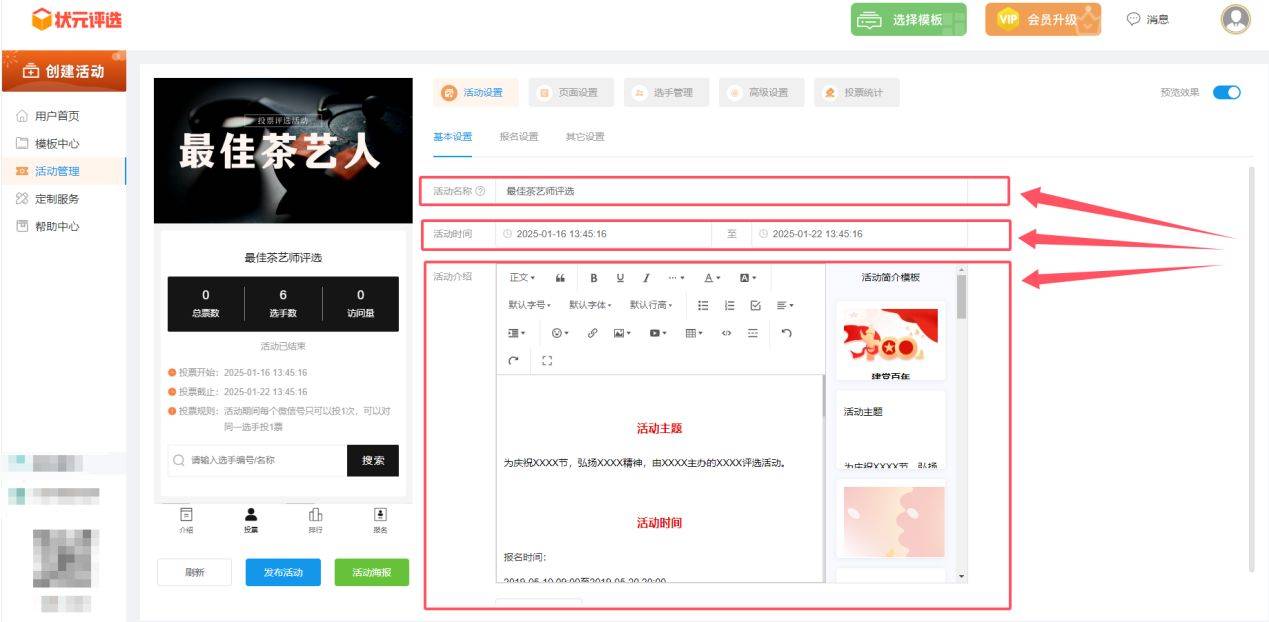Open the 默认行高 line height dropdown
The image size is (1269, 622).
click(651, 305)
